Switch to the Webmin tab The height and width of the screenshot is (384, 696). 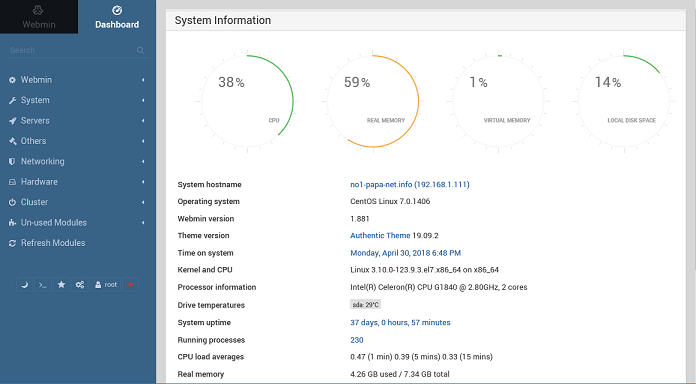click(39, 17)
